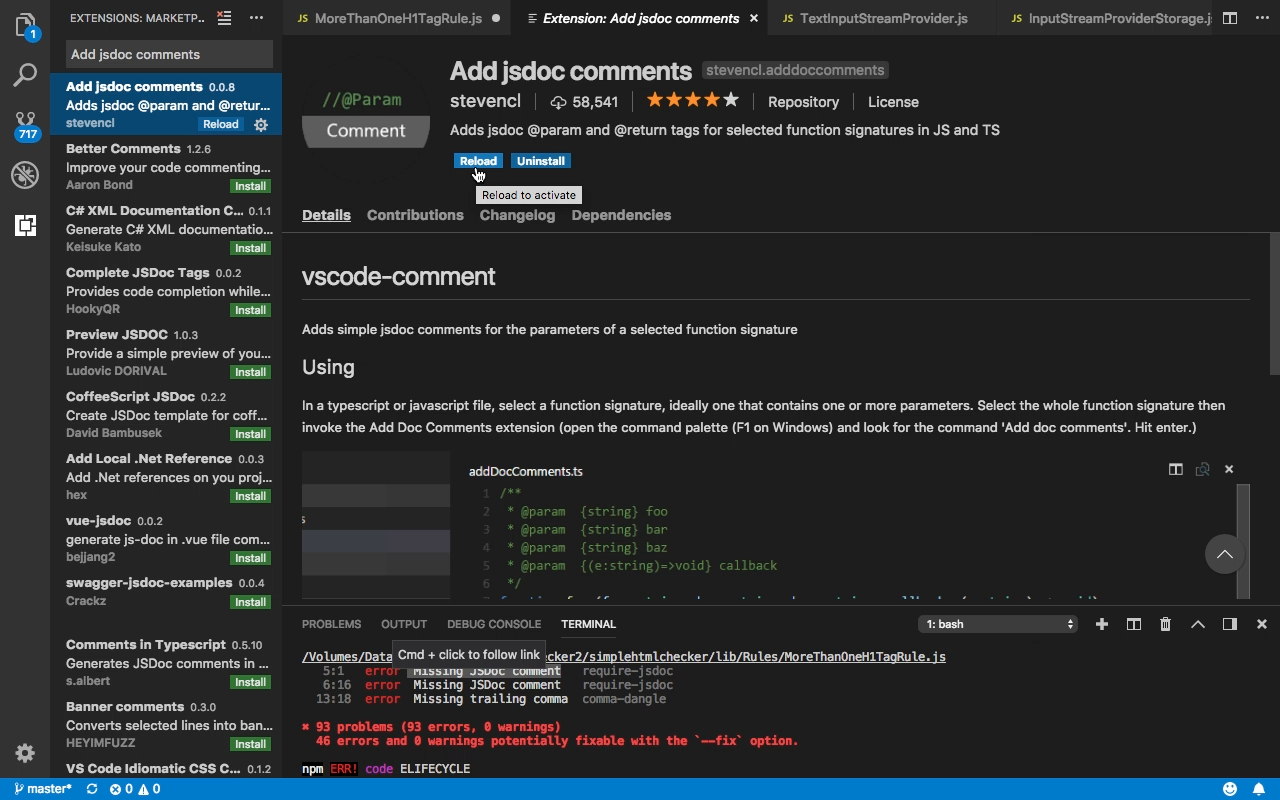This screenshot has width=1280, height=800.
Task: Click the extensions search input field
Action: click(169, 54)
